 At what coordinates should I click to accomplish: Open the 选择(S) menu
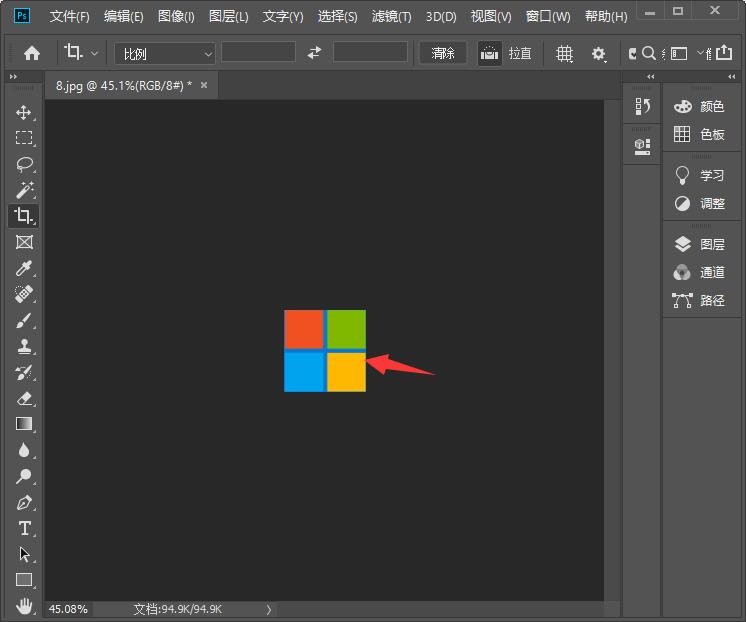(x=337, y=17)
